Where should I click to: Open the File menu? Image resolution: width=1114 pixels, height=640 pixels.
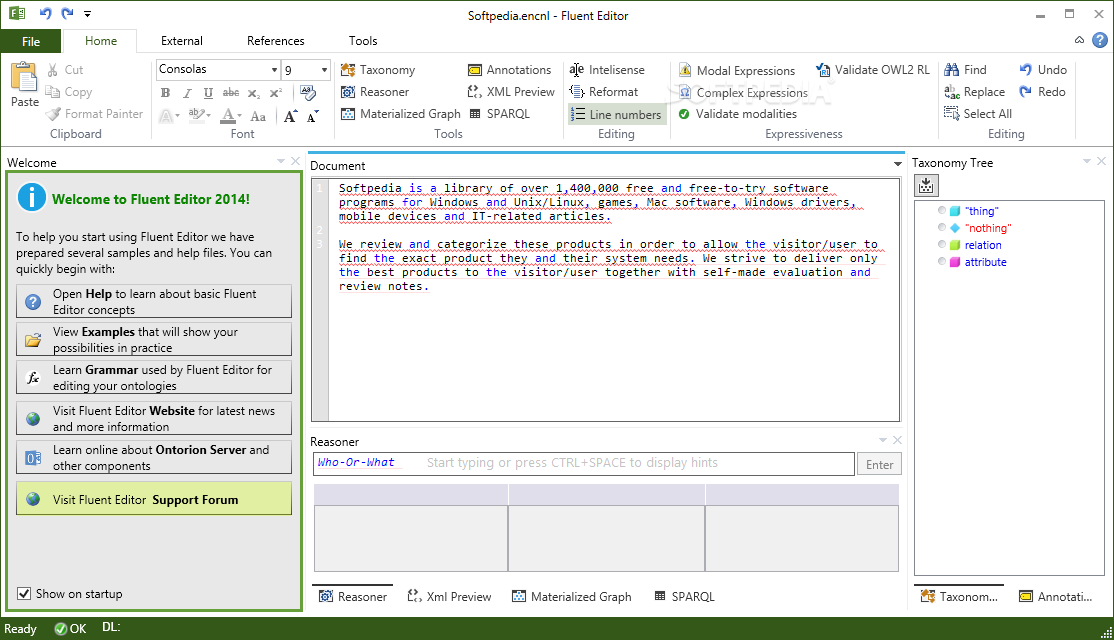point(31,41)
